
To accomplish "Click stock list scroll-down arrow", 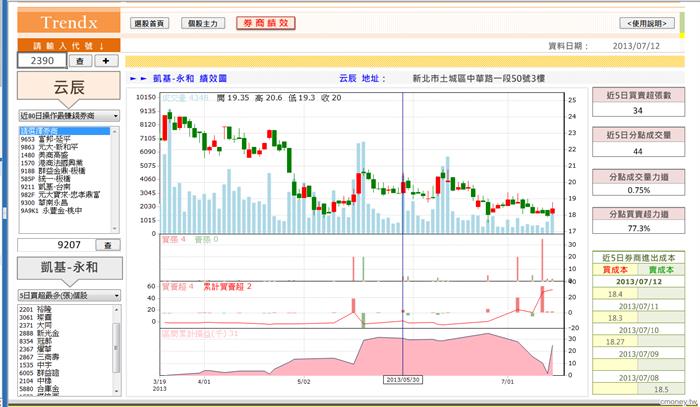I will pos(117,391).
